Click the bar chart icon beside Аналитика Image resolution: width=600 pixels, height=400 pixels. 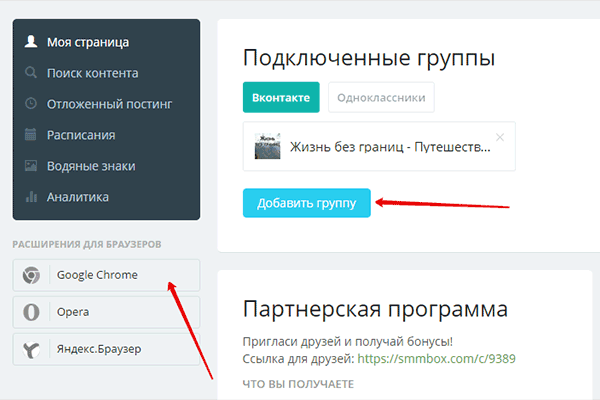tap(31, 196)
